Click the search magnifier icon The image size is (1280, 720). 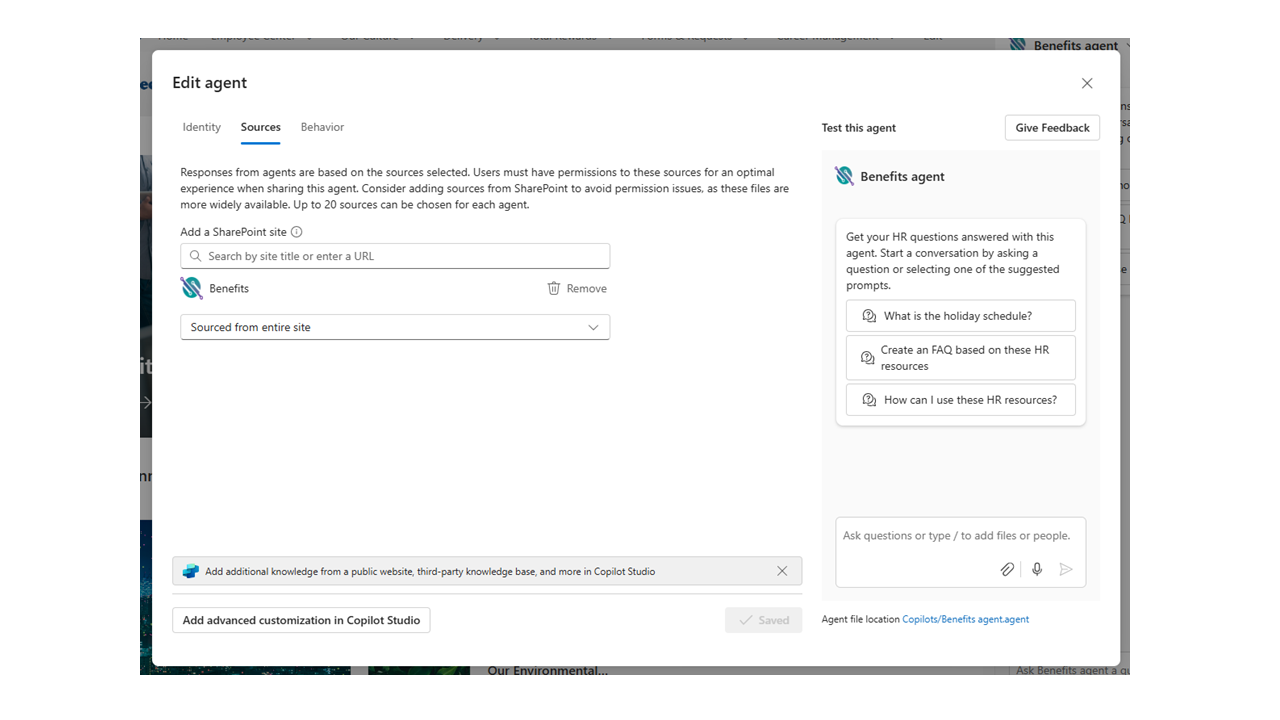click(x=196, y=256)
